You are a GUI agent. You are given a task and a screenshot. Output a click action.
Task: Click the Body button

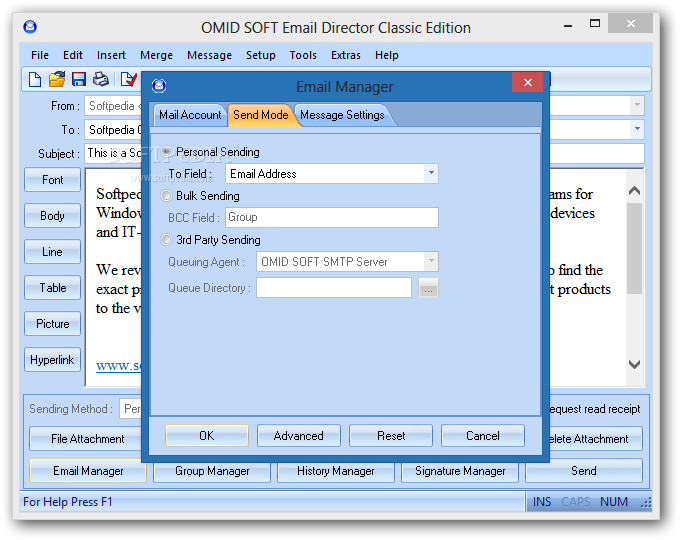tap(52, 216)
